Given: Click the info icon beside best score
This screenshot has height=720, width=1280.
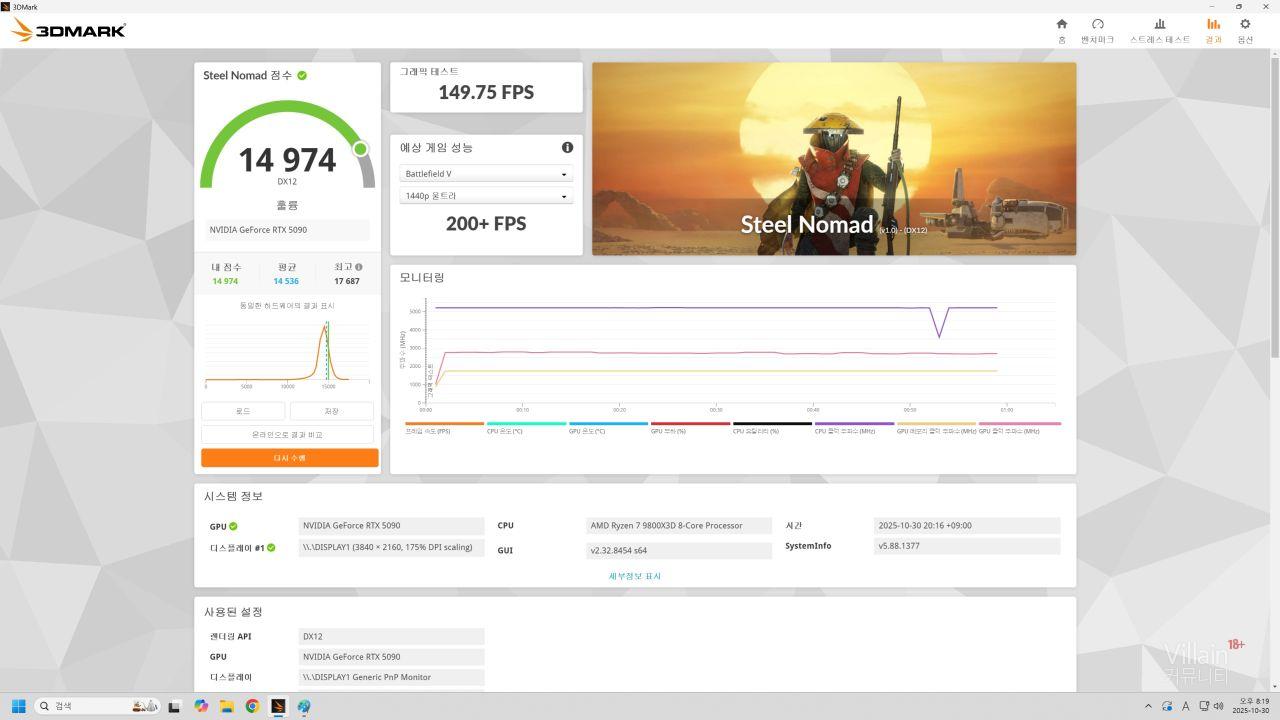Looking at the screenshot, I should click(x=359, y=267).
